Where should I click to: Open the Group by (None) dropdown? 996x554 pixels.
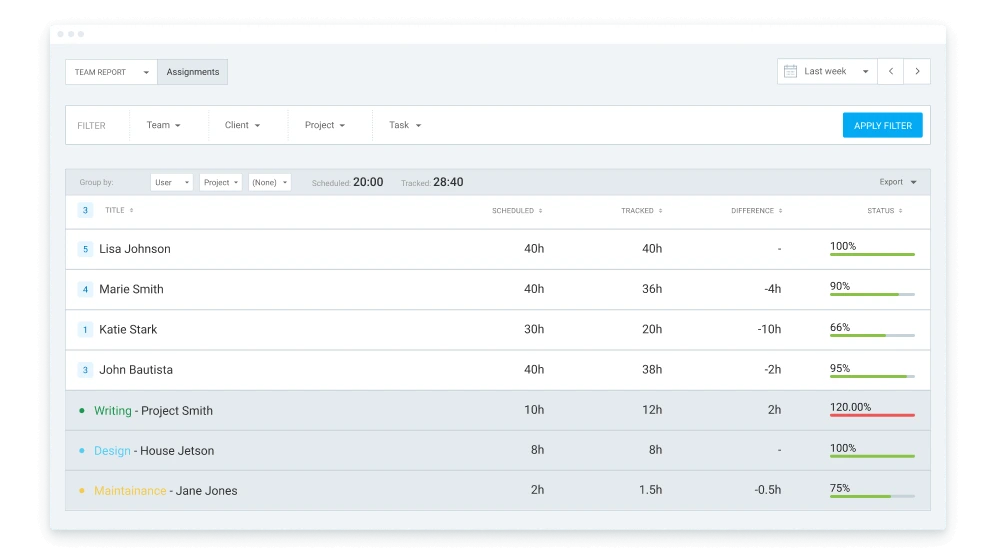click(269, 182)
